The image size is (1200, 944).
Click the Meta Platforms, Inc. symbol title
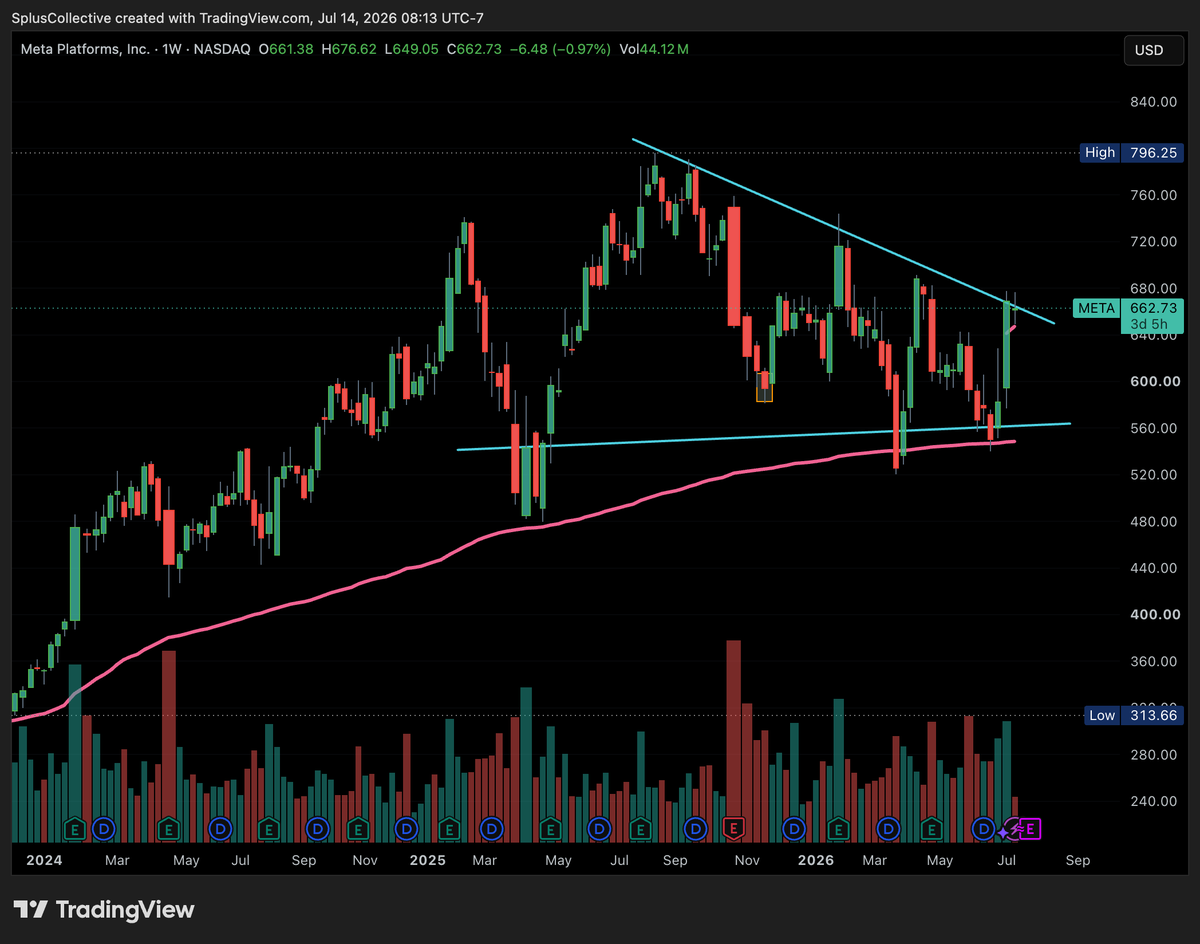(x=86, y=49)
